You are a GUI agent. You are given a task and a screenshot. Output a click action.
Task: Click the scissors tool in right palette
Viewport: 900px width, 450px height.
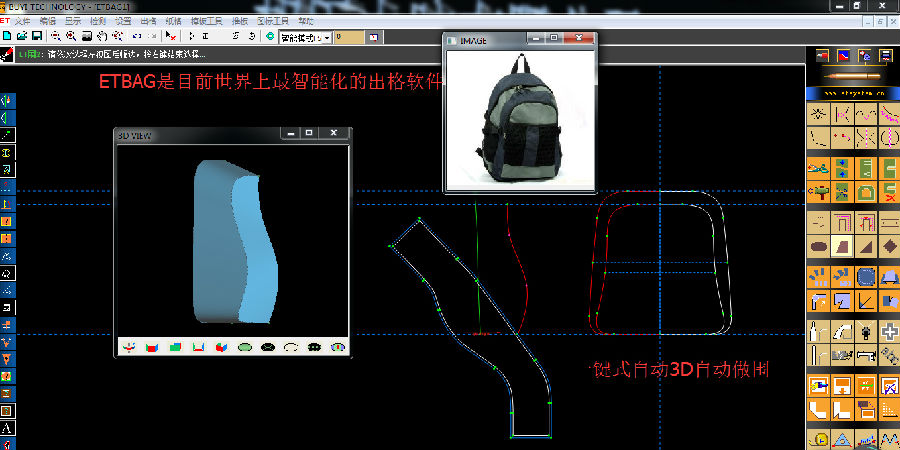(819, 168)
